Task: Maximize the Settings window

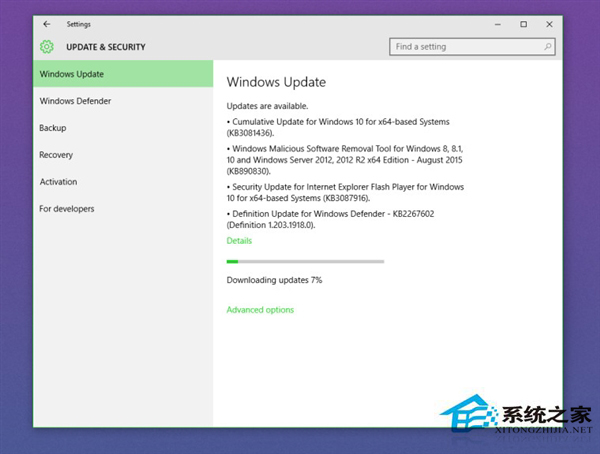Action: coord(523,24)
